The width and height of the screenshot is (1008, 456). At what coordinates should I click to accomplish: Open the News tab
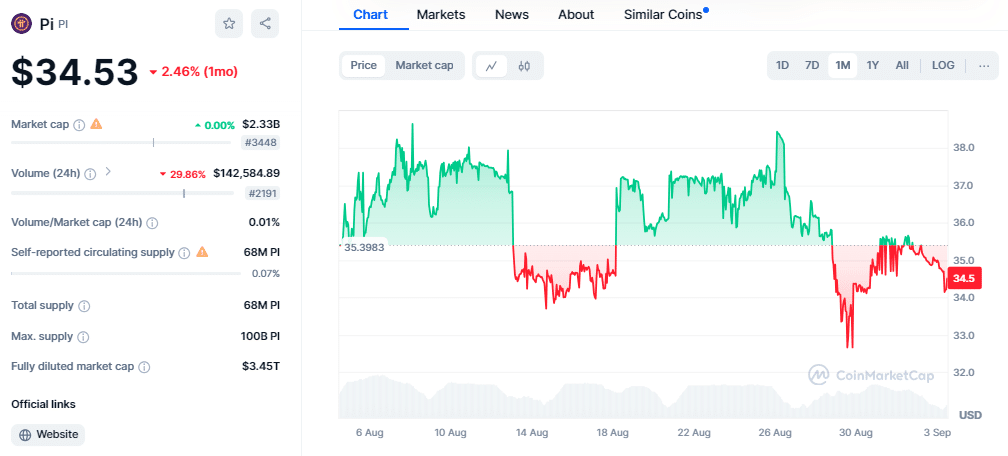coord(512,15)
